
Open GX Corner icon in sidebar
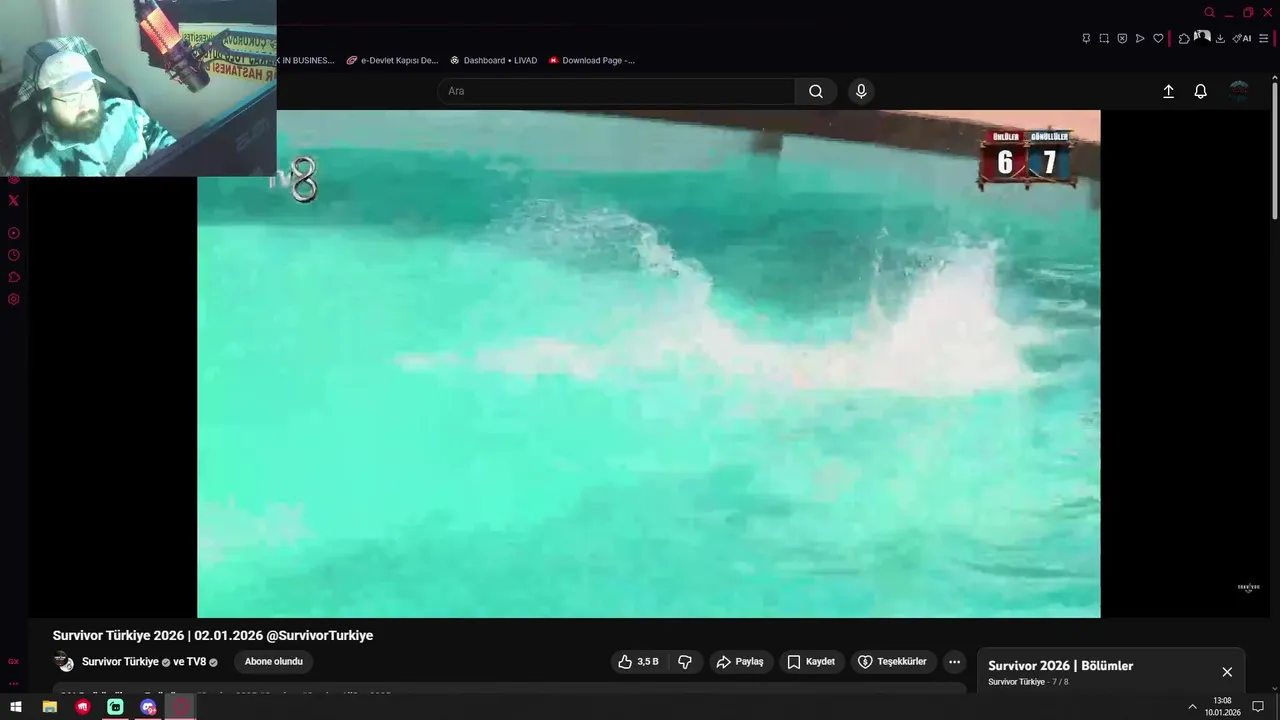point(13,661)
